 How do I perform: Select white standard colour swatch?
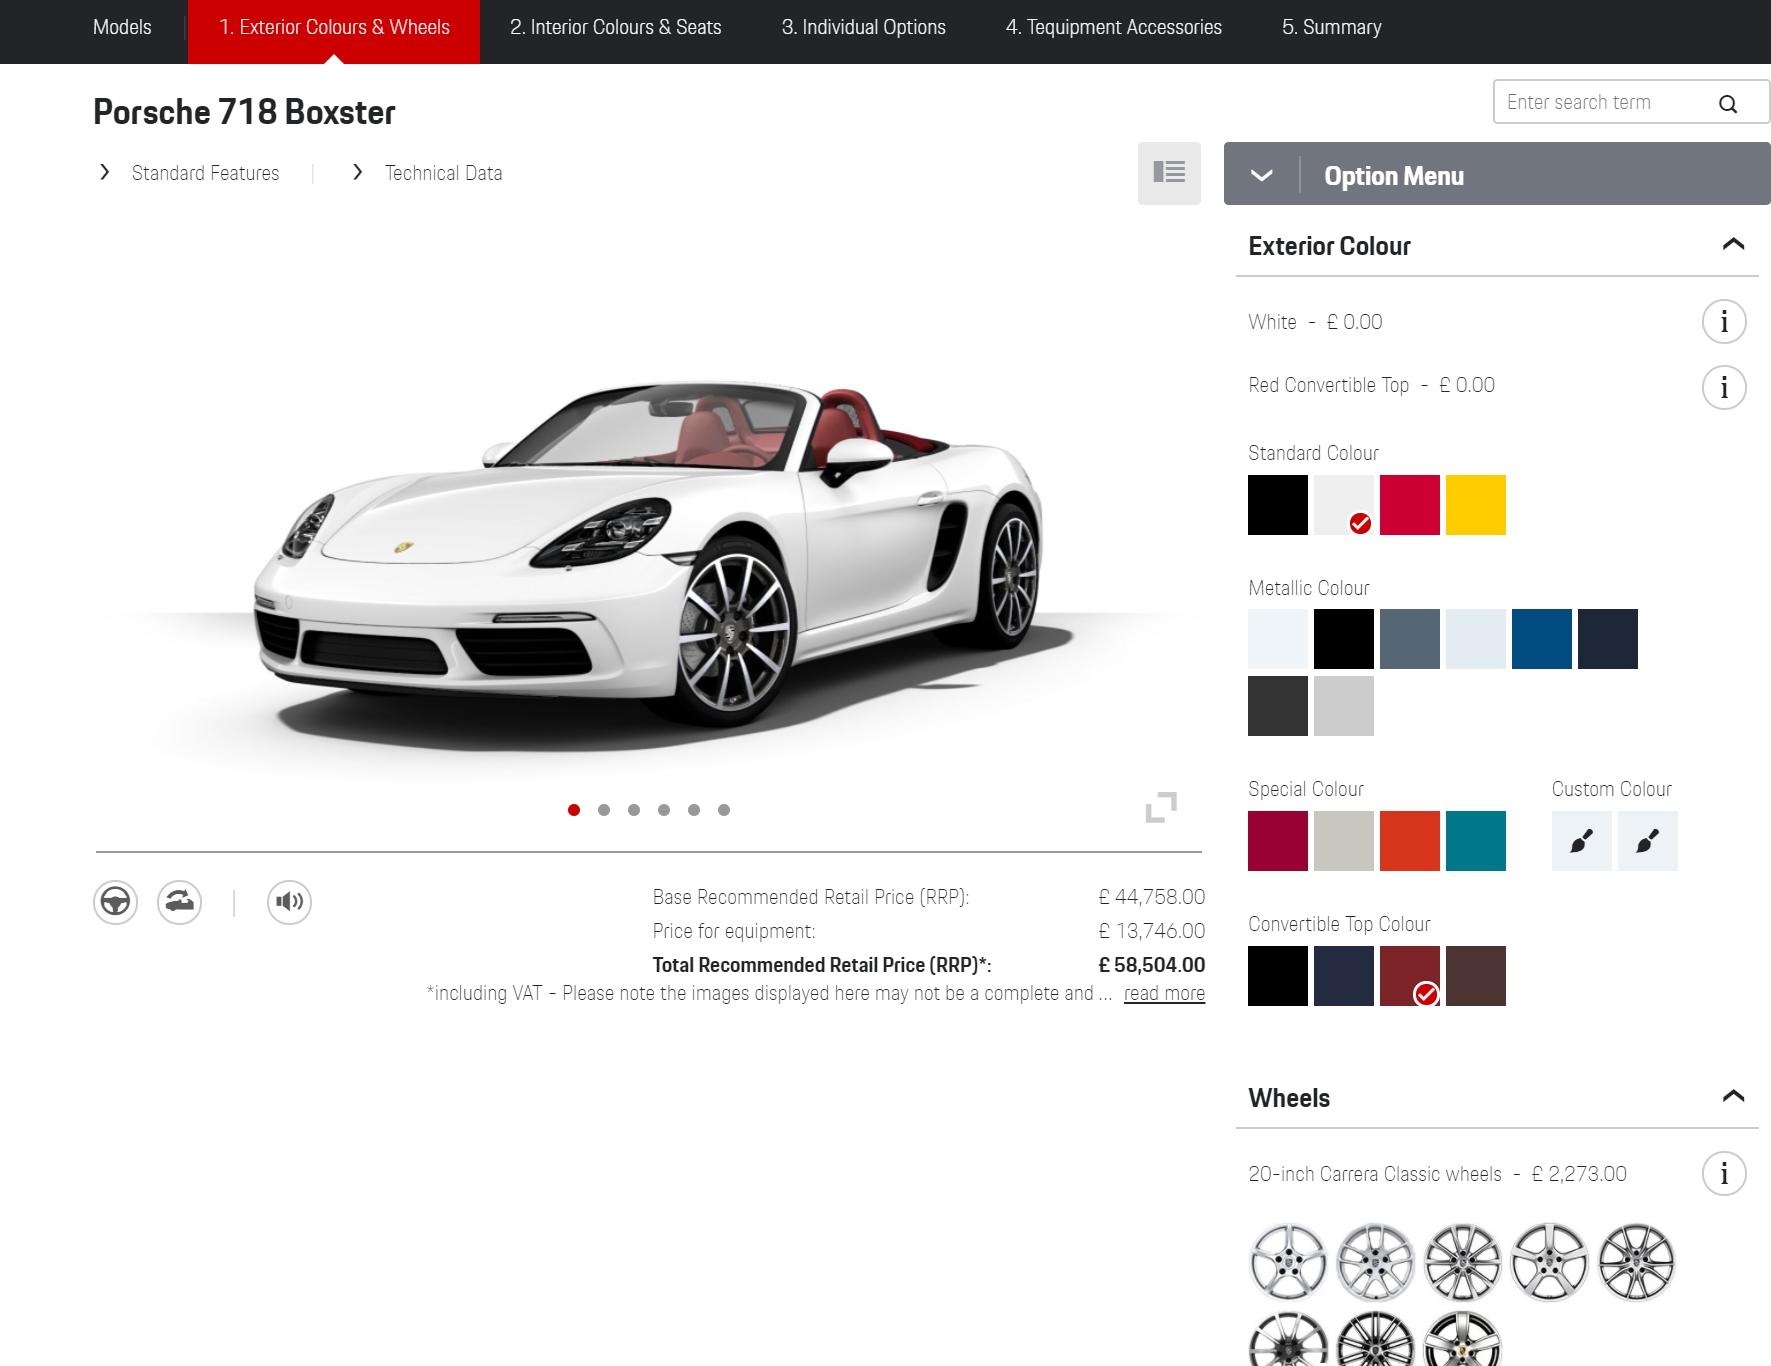coord(1344,505)
